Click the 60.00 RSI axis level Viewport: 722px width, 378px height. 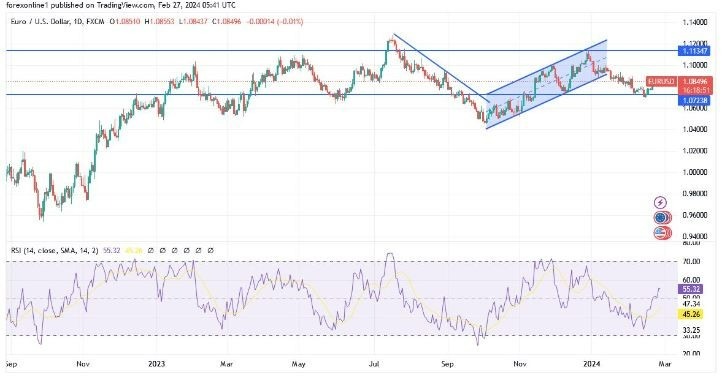[692, 280]
